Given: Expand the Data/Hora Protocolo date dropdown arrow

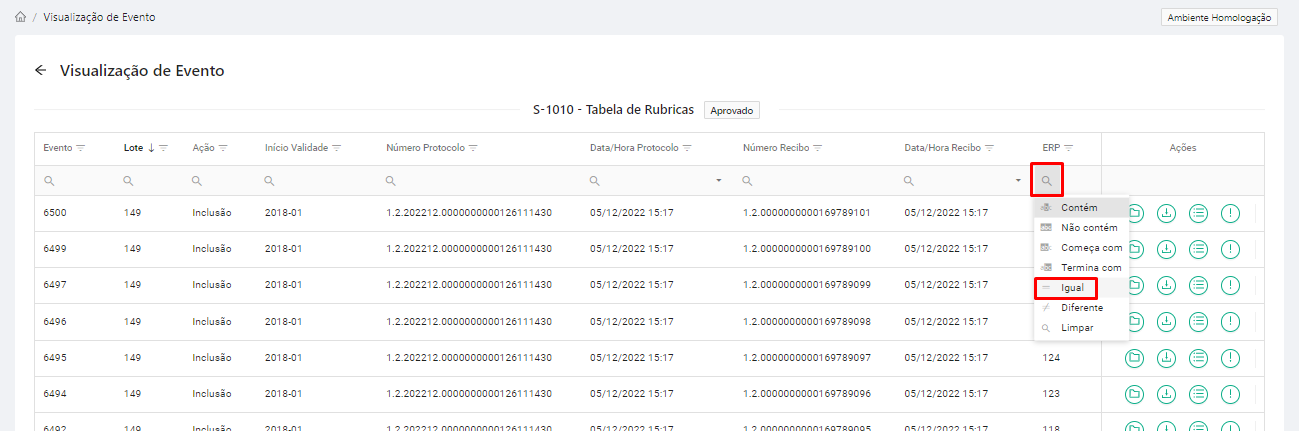Looking at the screenshot, I should click(718, 181).
